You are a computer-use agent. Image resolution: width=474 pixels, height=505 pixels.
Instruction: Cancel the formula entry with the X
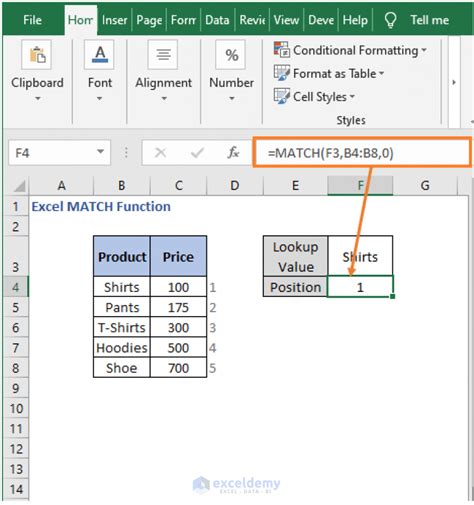[x=160, y=153]
